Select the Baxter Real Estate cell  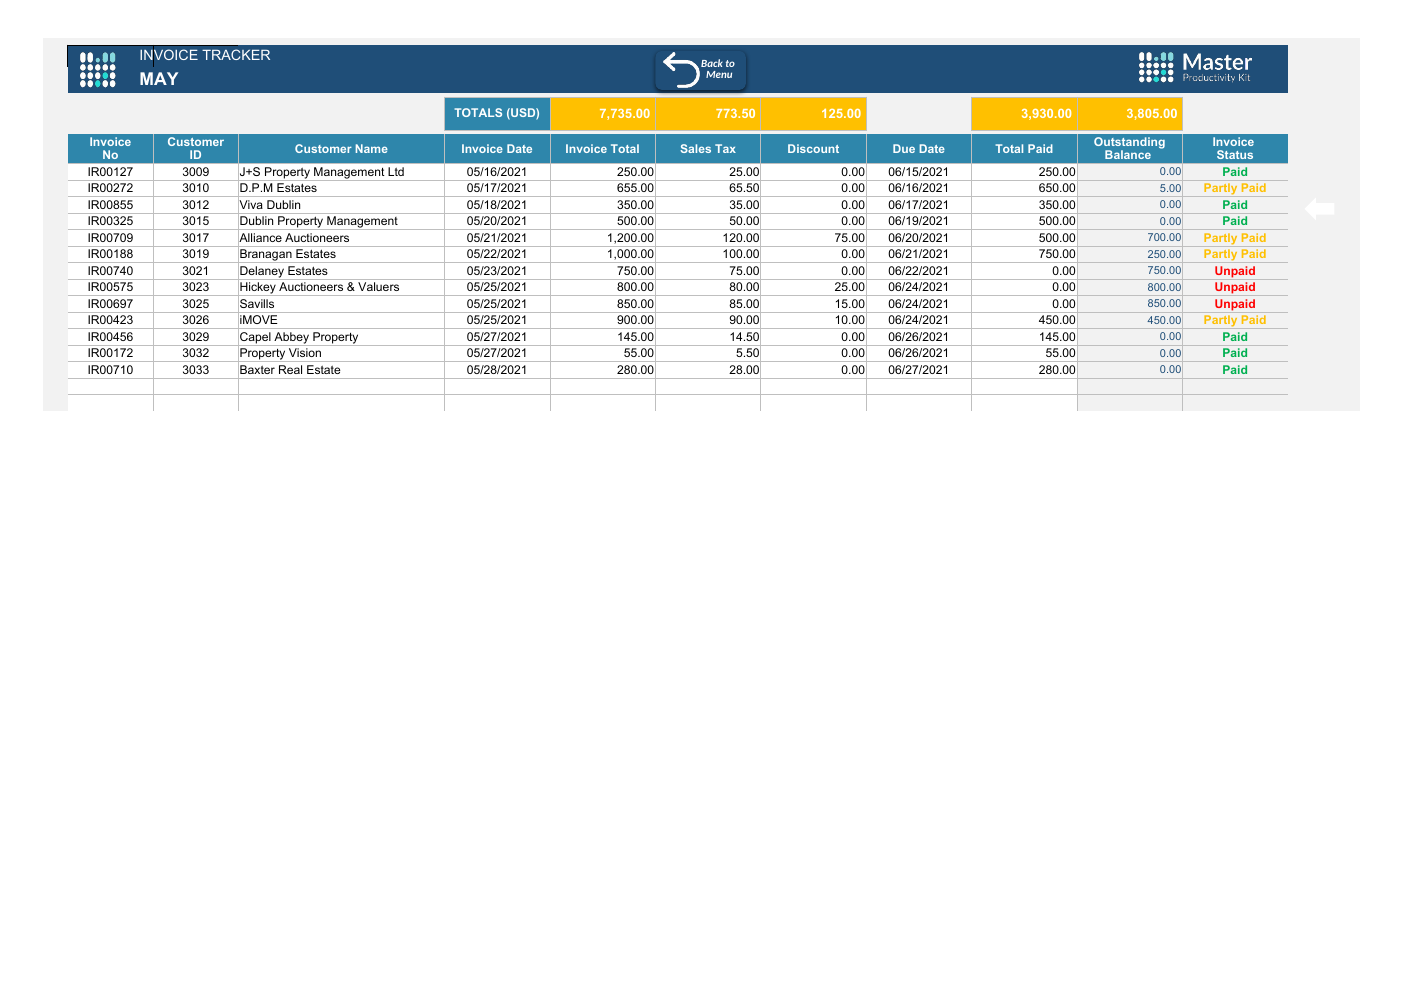point(341,370)
